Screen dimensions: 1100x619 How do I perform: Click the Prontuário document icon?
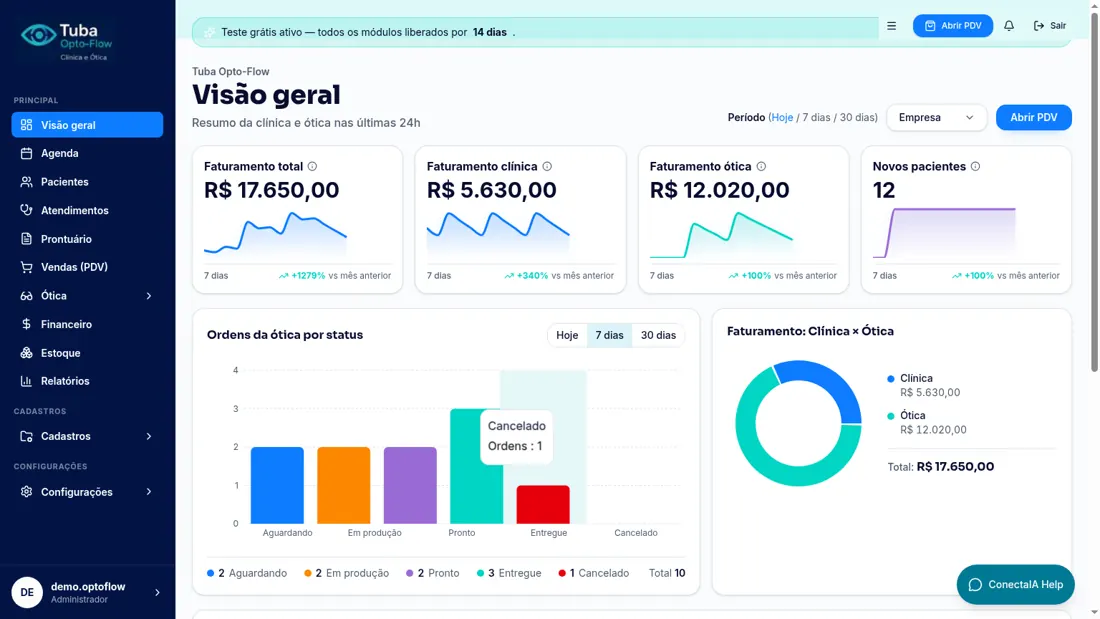(27, 239)
